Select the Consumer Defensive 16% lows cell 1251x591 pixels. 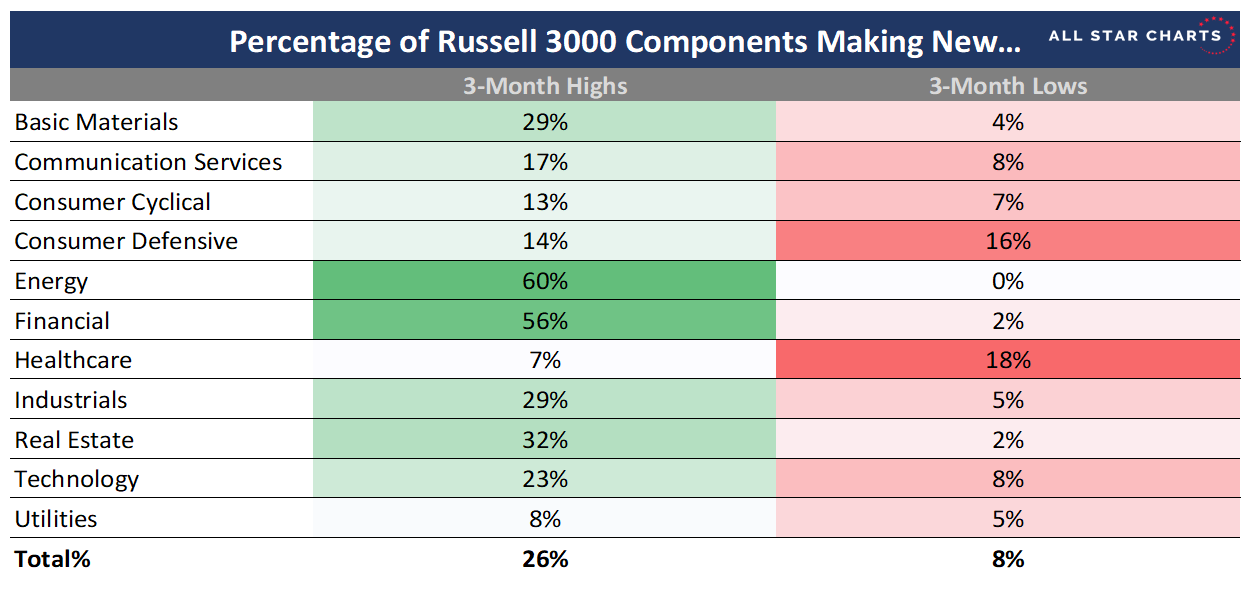tap(1008, 241)
